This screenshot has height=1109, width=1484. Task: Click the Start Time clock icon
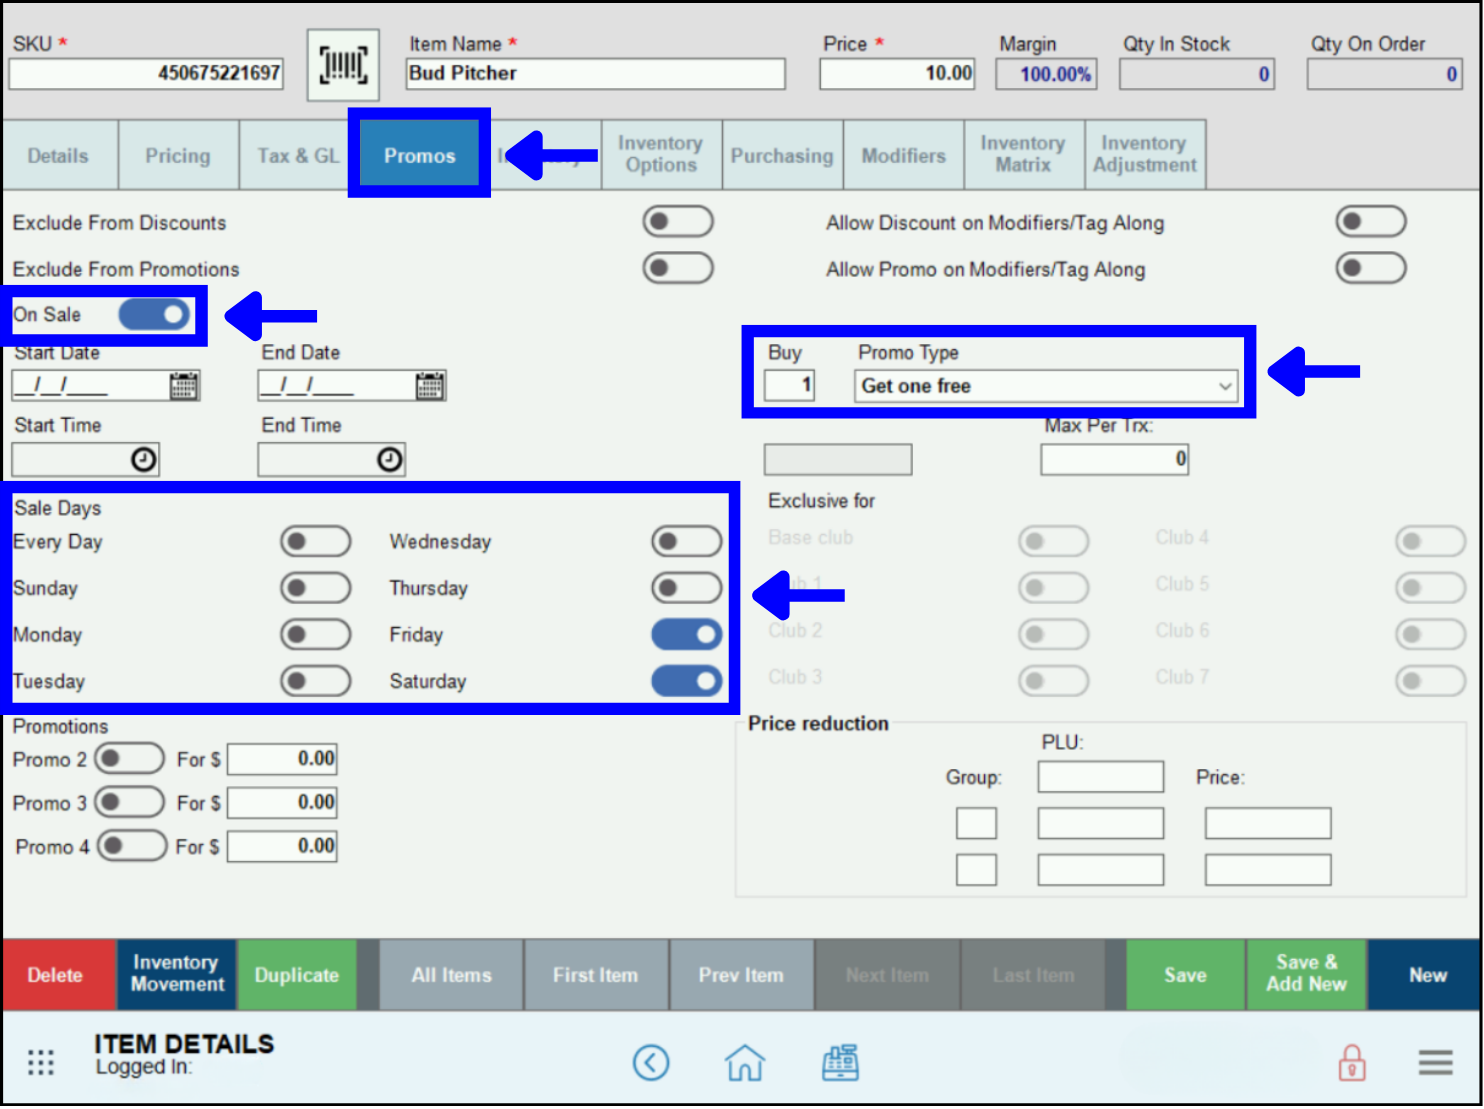tap(144, 460)
